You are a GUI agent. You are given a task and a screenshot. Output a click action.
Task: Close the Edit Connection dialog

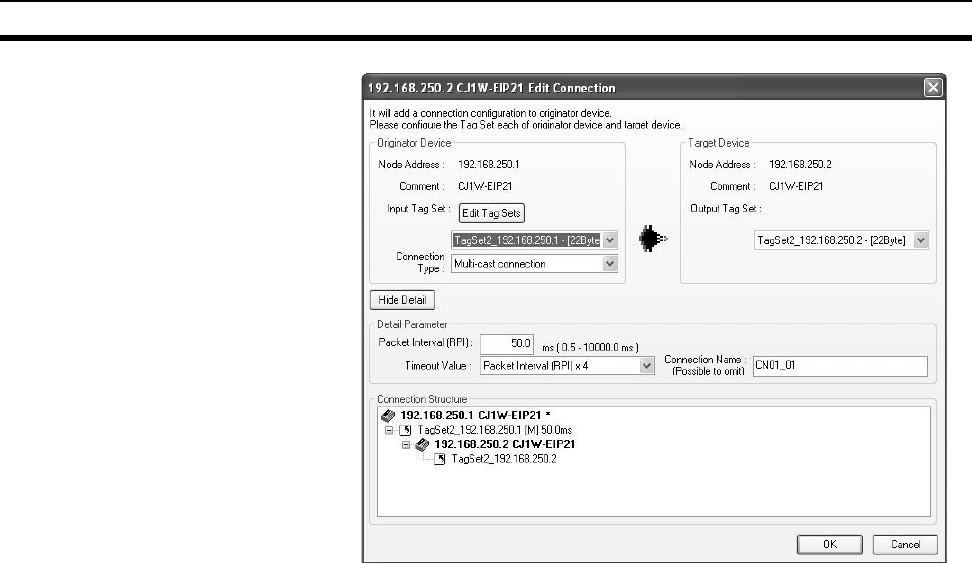click(933, 87)
